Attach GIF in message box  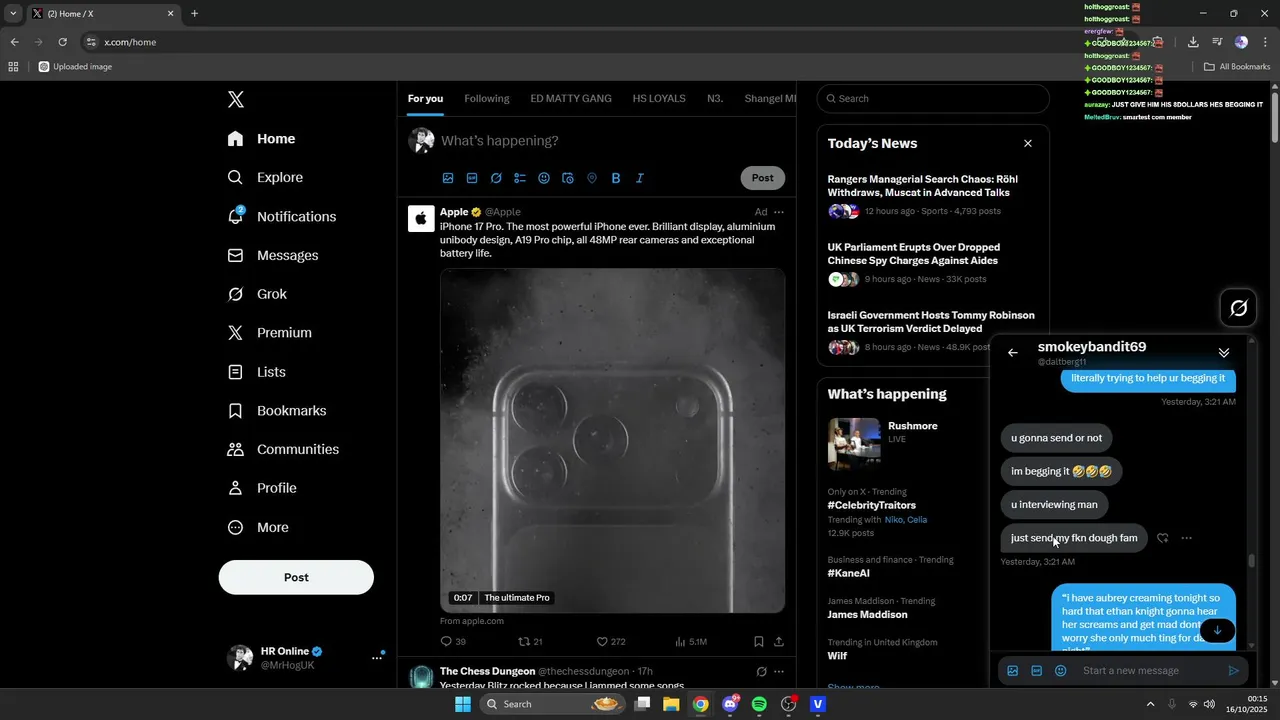click(x=1037, y=671)
